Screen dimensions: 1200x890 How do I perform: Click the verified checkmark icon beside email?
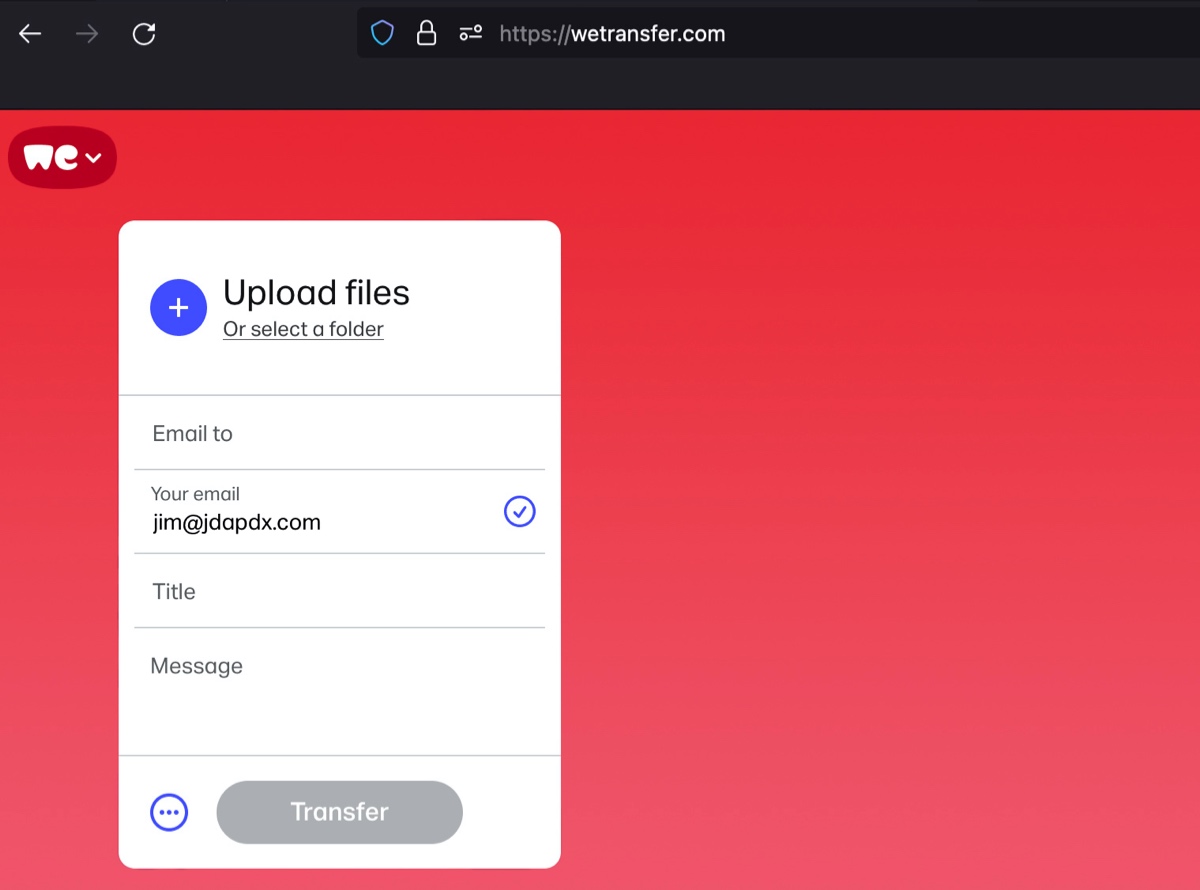(x=519, y=511)
